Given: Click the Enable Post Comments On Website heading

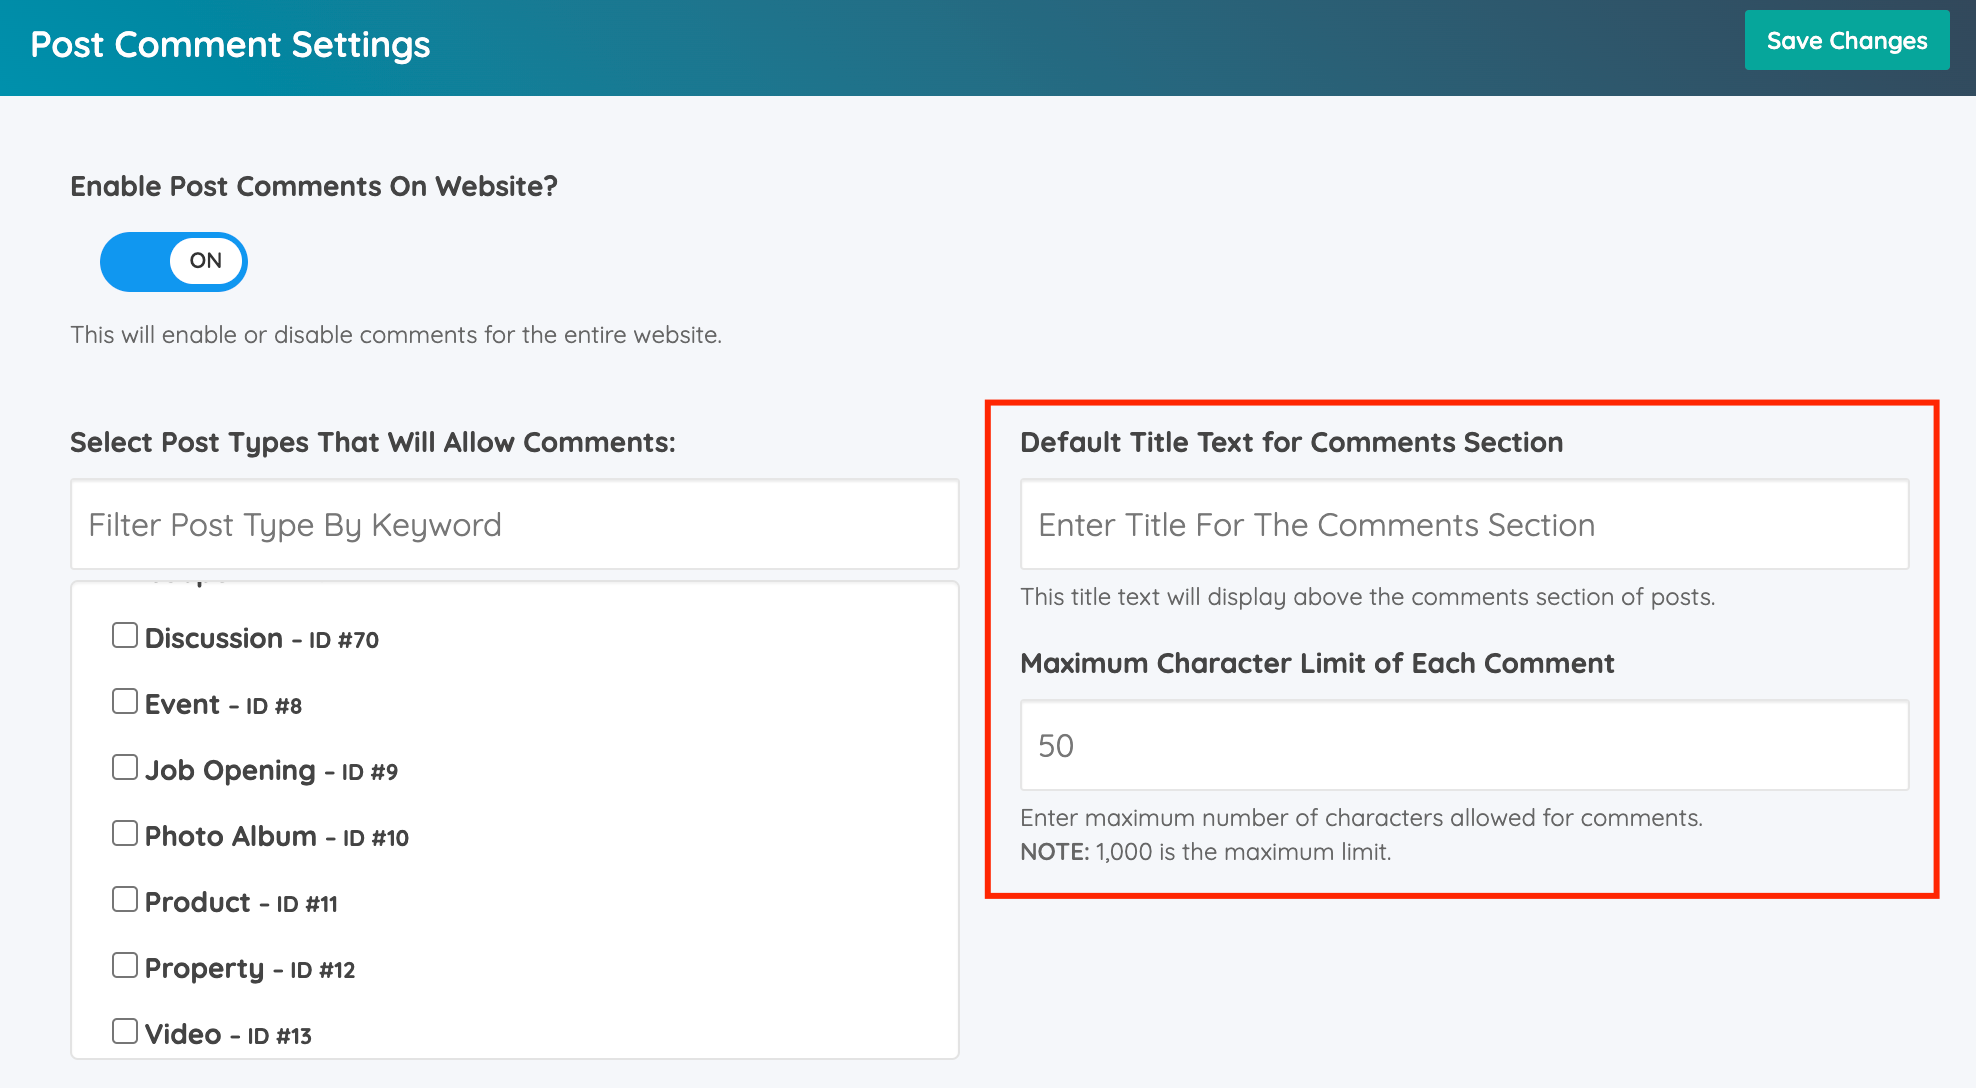Looking at the screenshot, I should click(313, 187).
